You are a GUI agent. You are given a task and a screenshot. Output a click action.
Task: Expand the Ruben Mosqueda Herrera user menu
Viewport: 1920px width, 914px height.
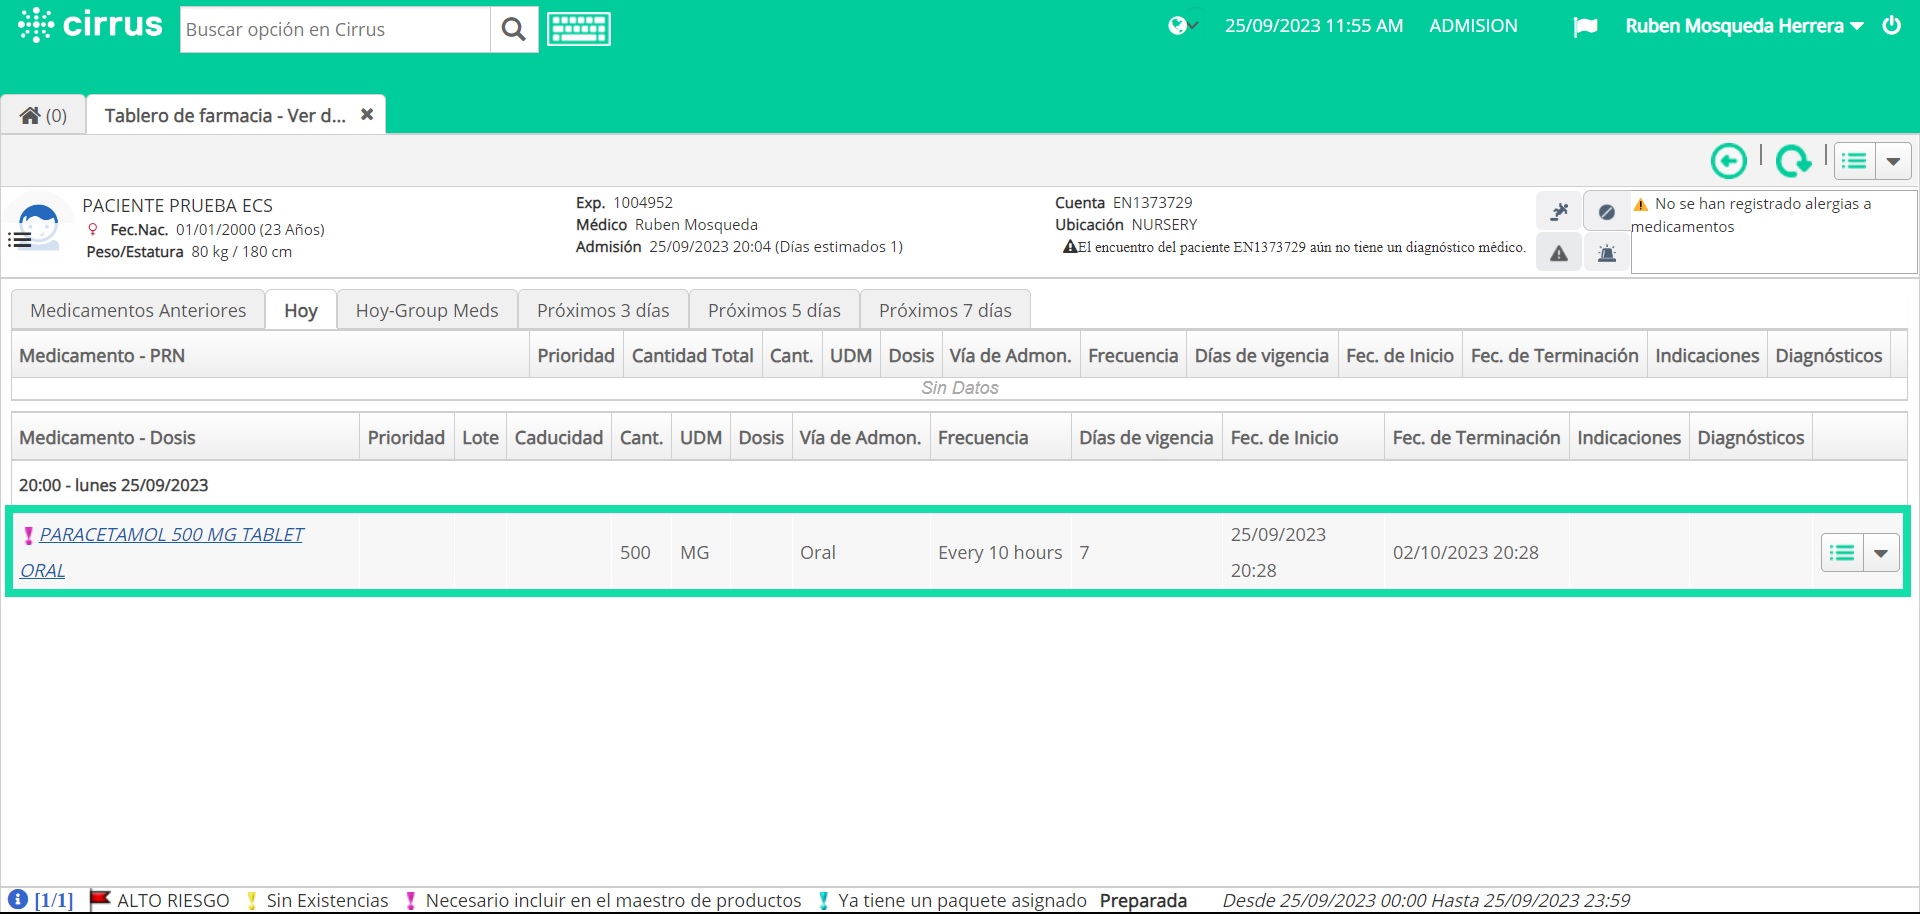coord(1744,26)
